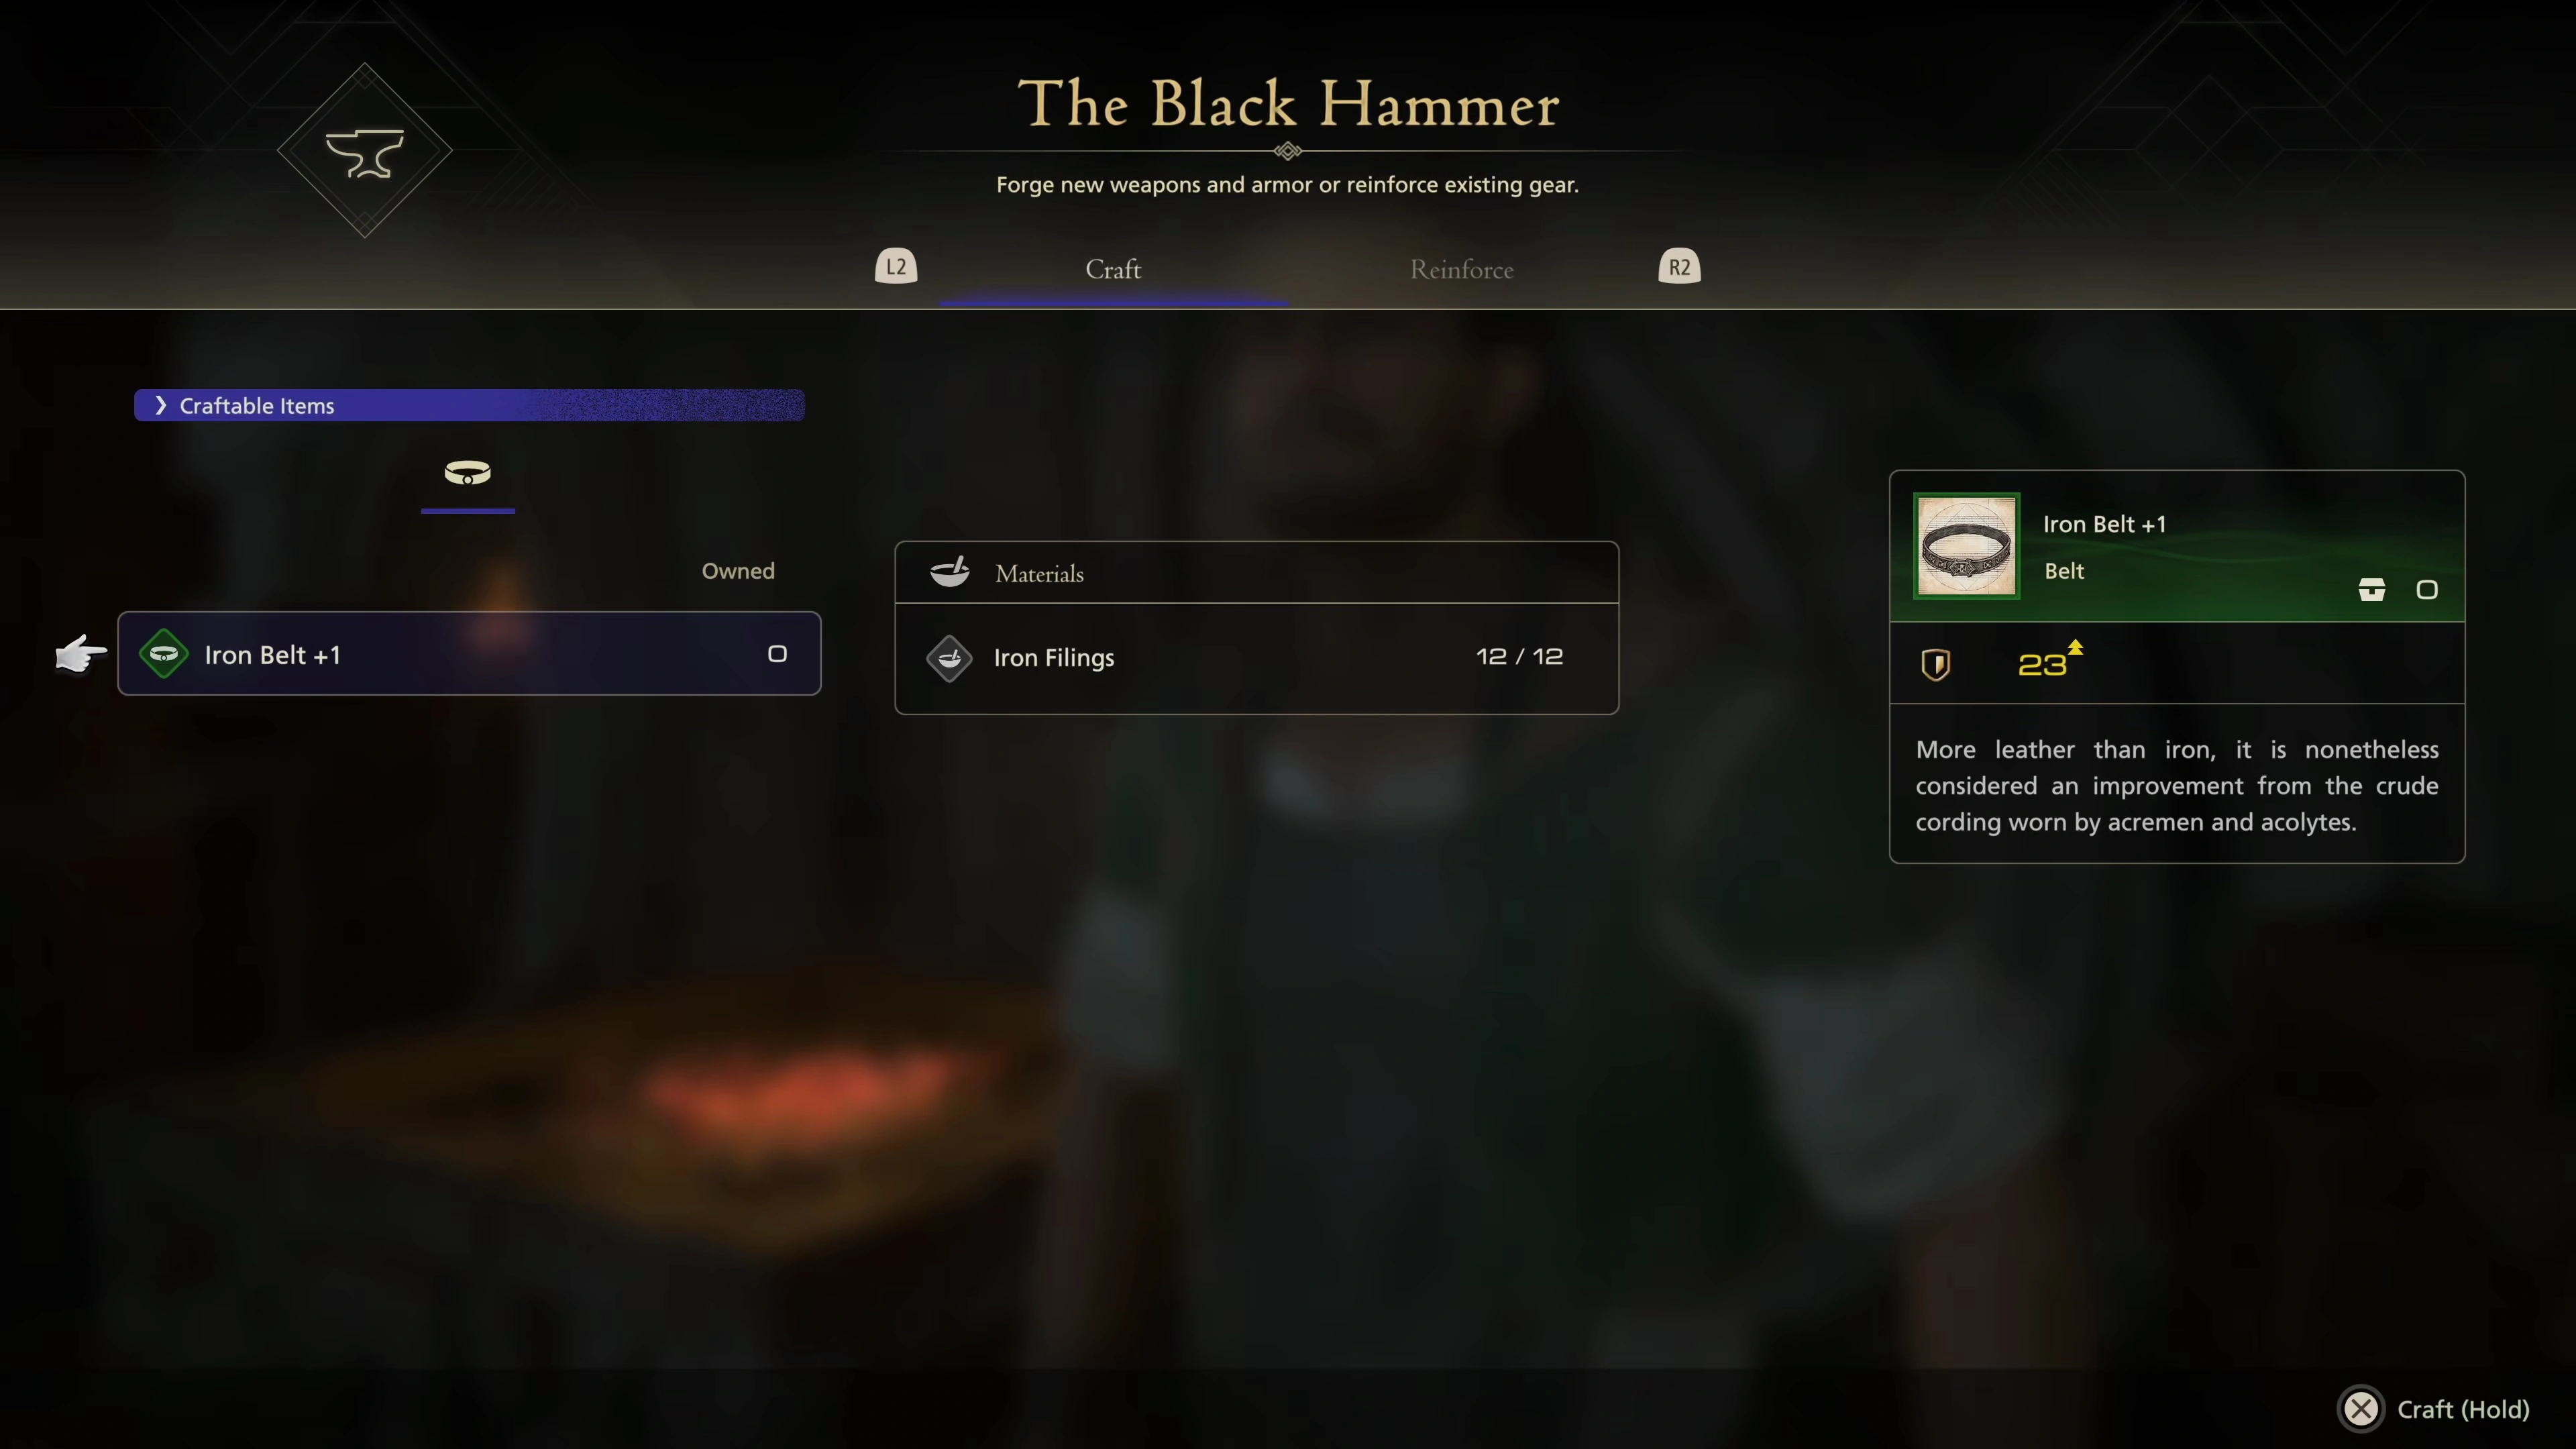This screenshot has width=2576, height=1449.
Task: Click the Iron Filings material diamond icon
Action: (949, 658)
